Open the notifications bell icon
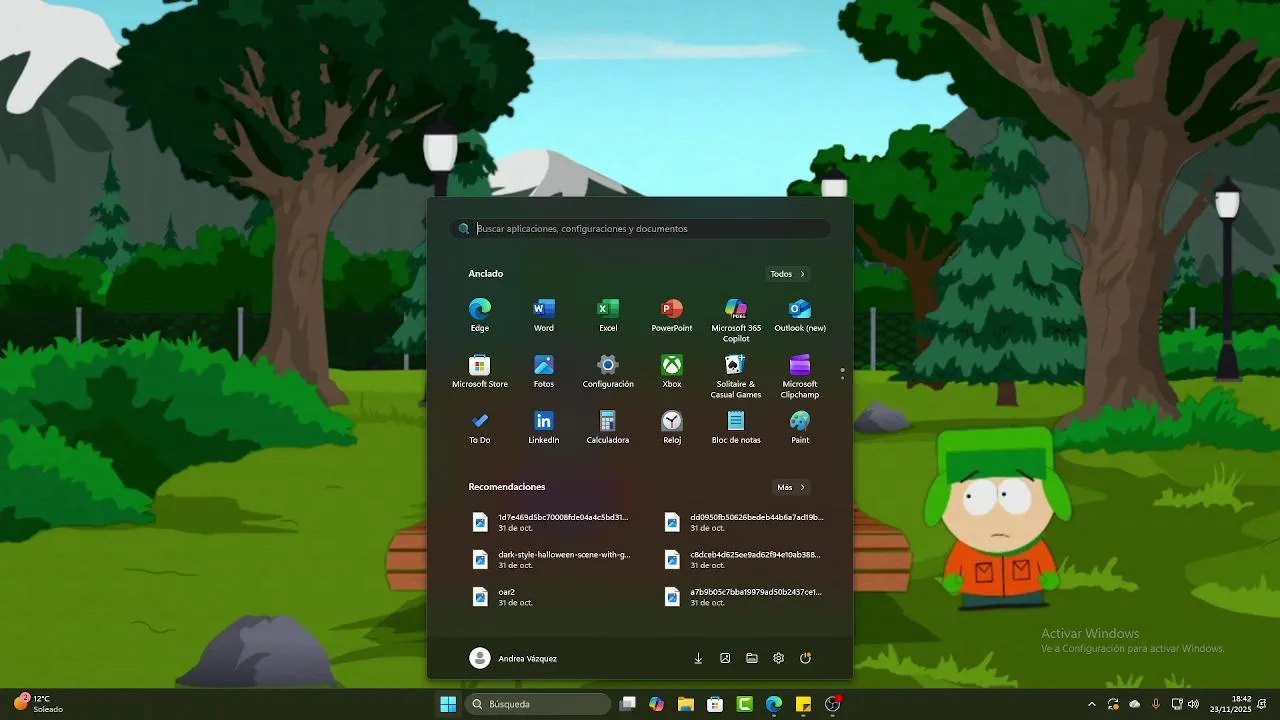 tap(1263, 704)
